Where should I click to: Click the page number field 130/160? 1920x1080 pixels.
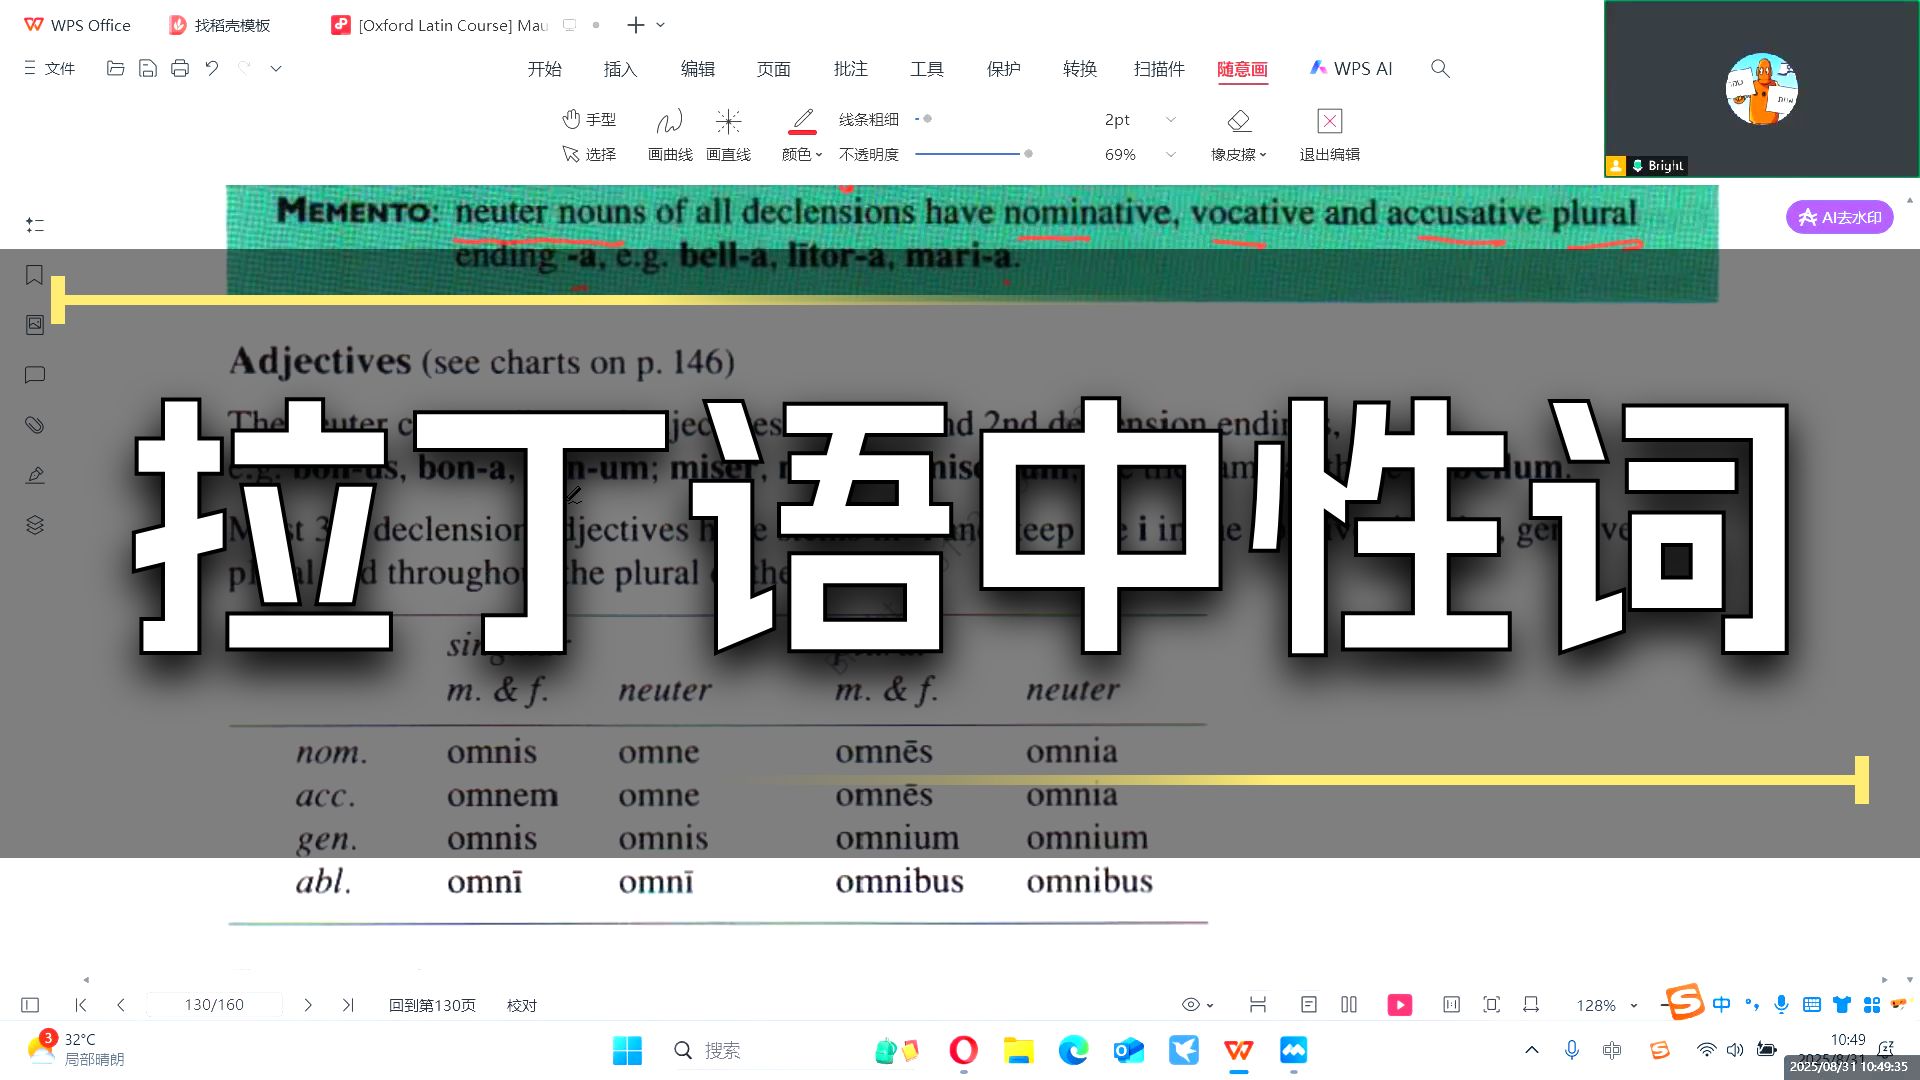pos(214,1005)
